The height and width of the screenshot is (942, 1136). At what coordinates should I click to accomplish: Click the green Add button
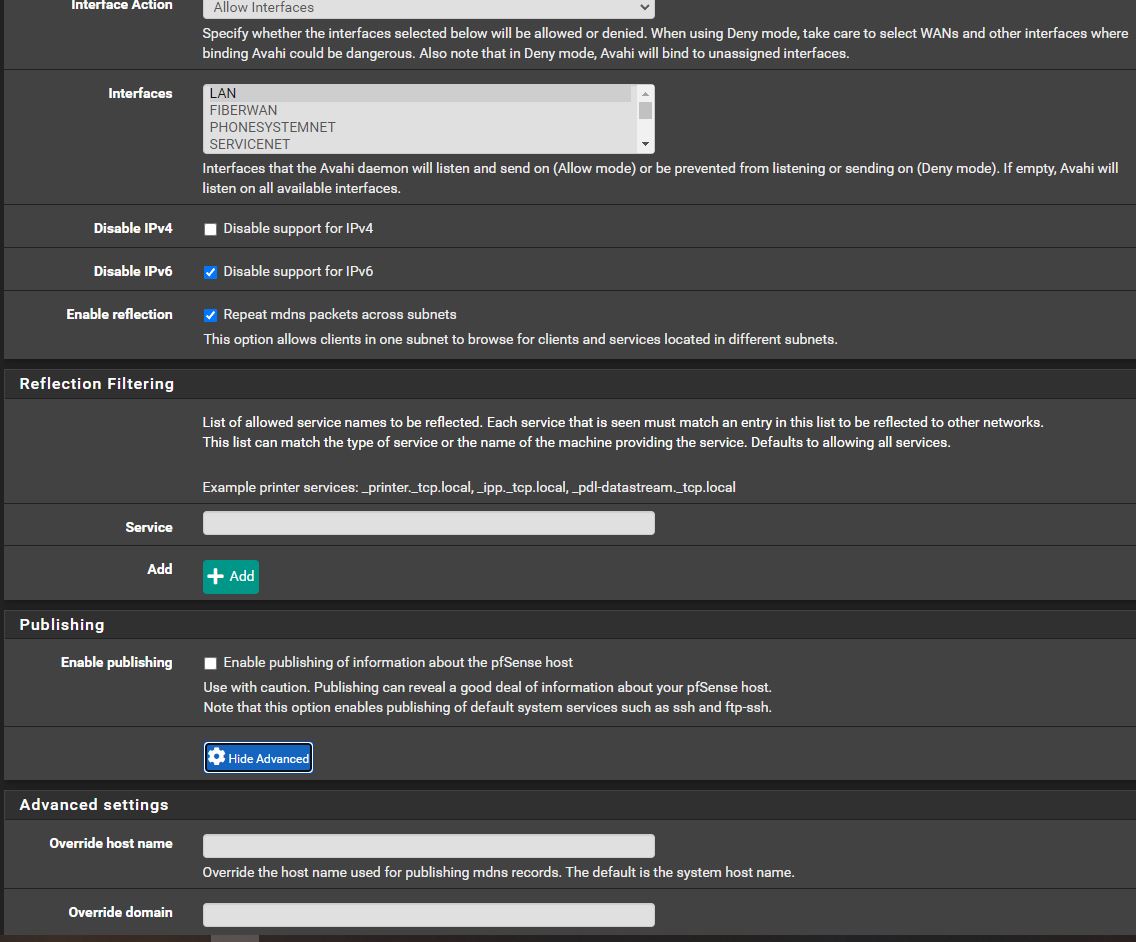230,577
